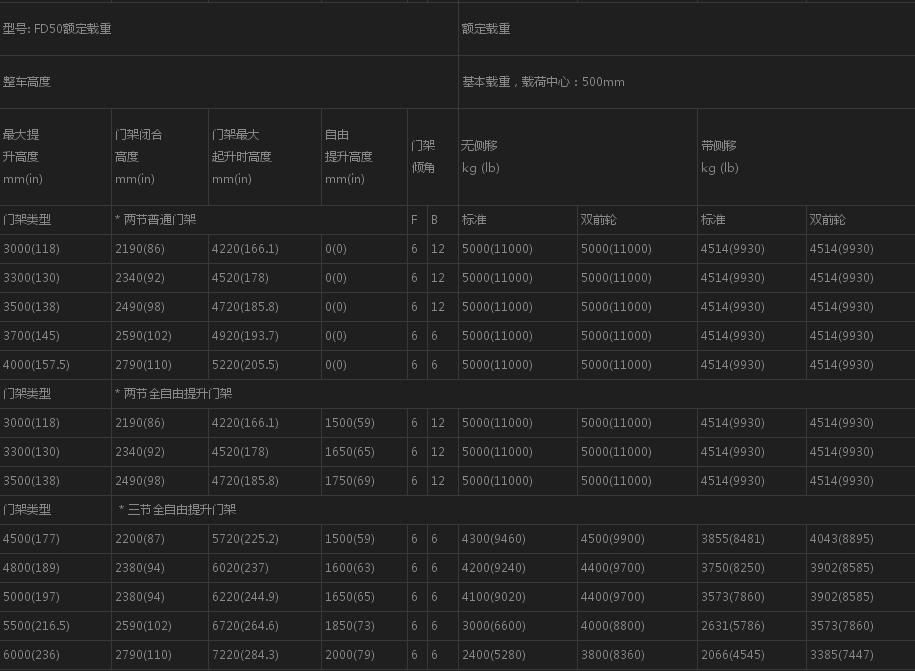Image resolution: width=915 pixels, height=671 pixels.
Task: Select the 两节全自由提升门架 mast type row
Action: [x=174, y=394]
